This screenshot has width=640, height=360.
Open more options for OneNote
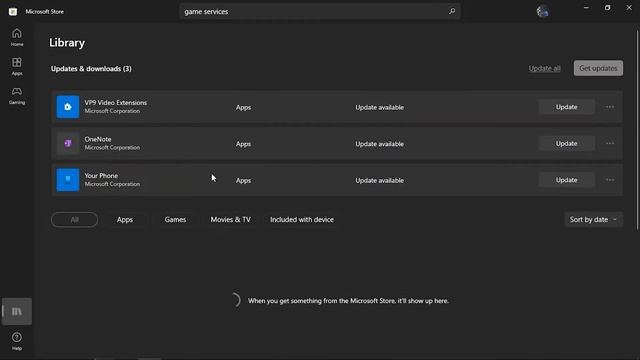tap(610, 143)
